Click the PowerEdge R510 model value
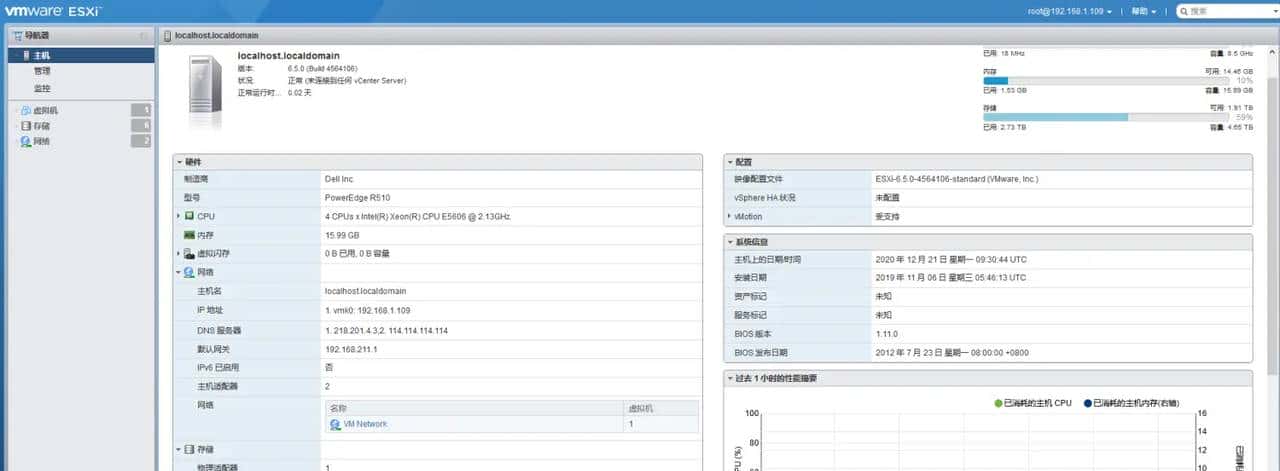Viewport: 1280px width, 471px height. (x=357, y=197)
